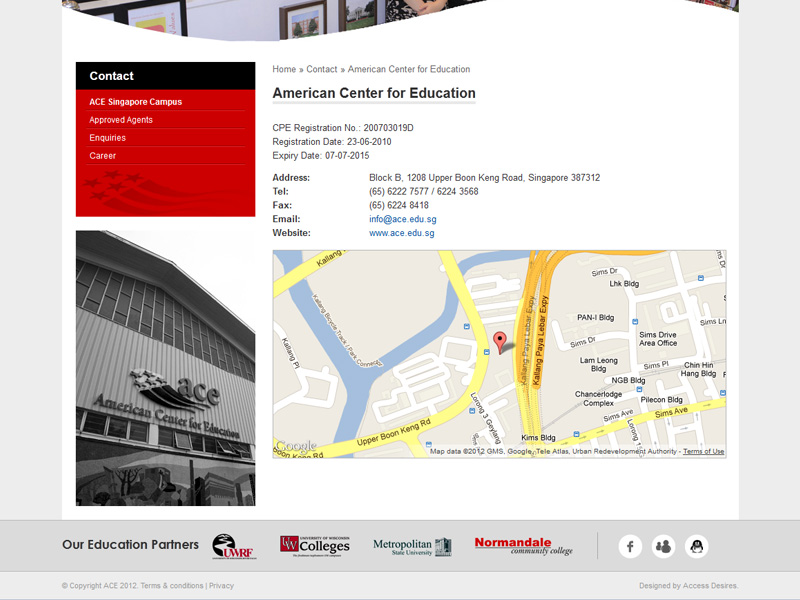Click the red location pin on the map
This screenshot has height=600, width=800.
coord(500,342)
